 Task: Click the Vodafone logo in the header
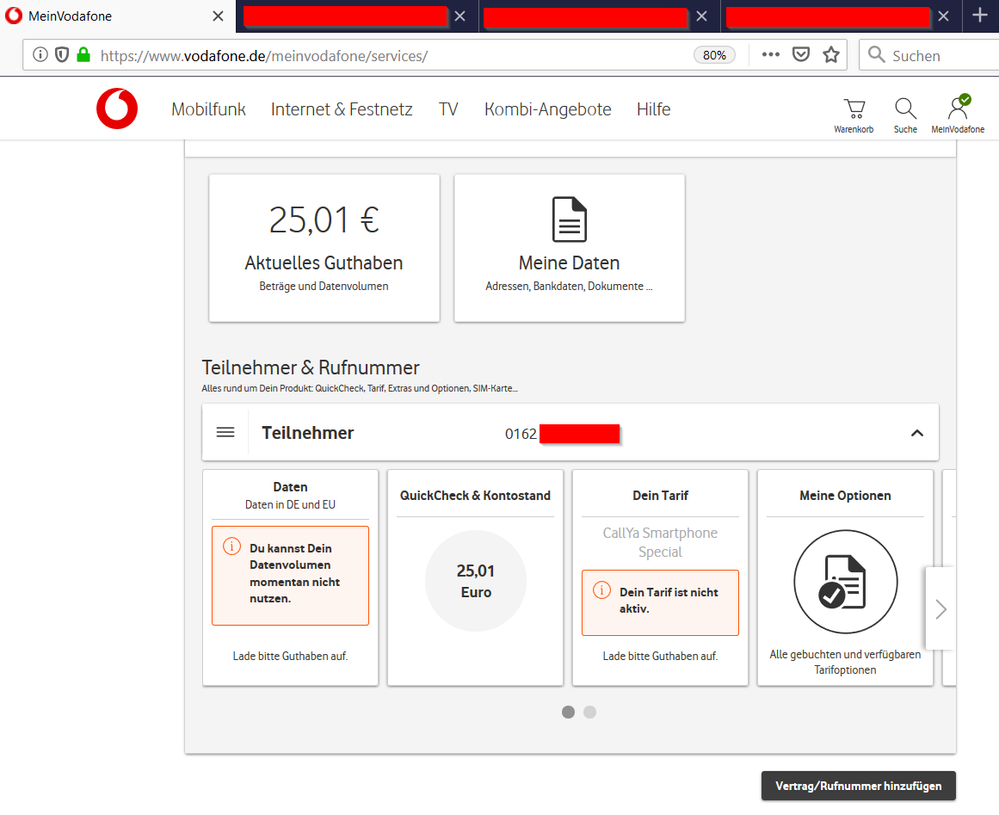click(117, 108)
